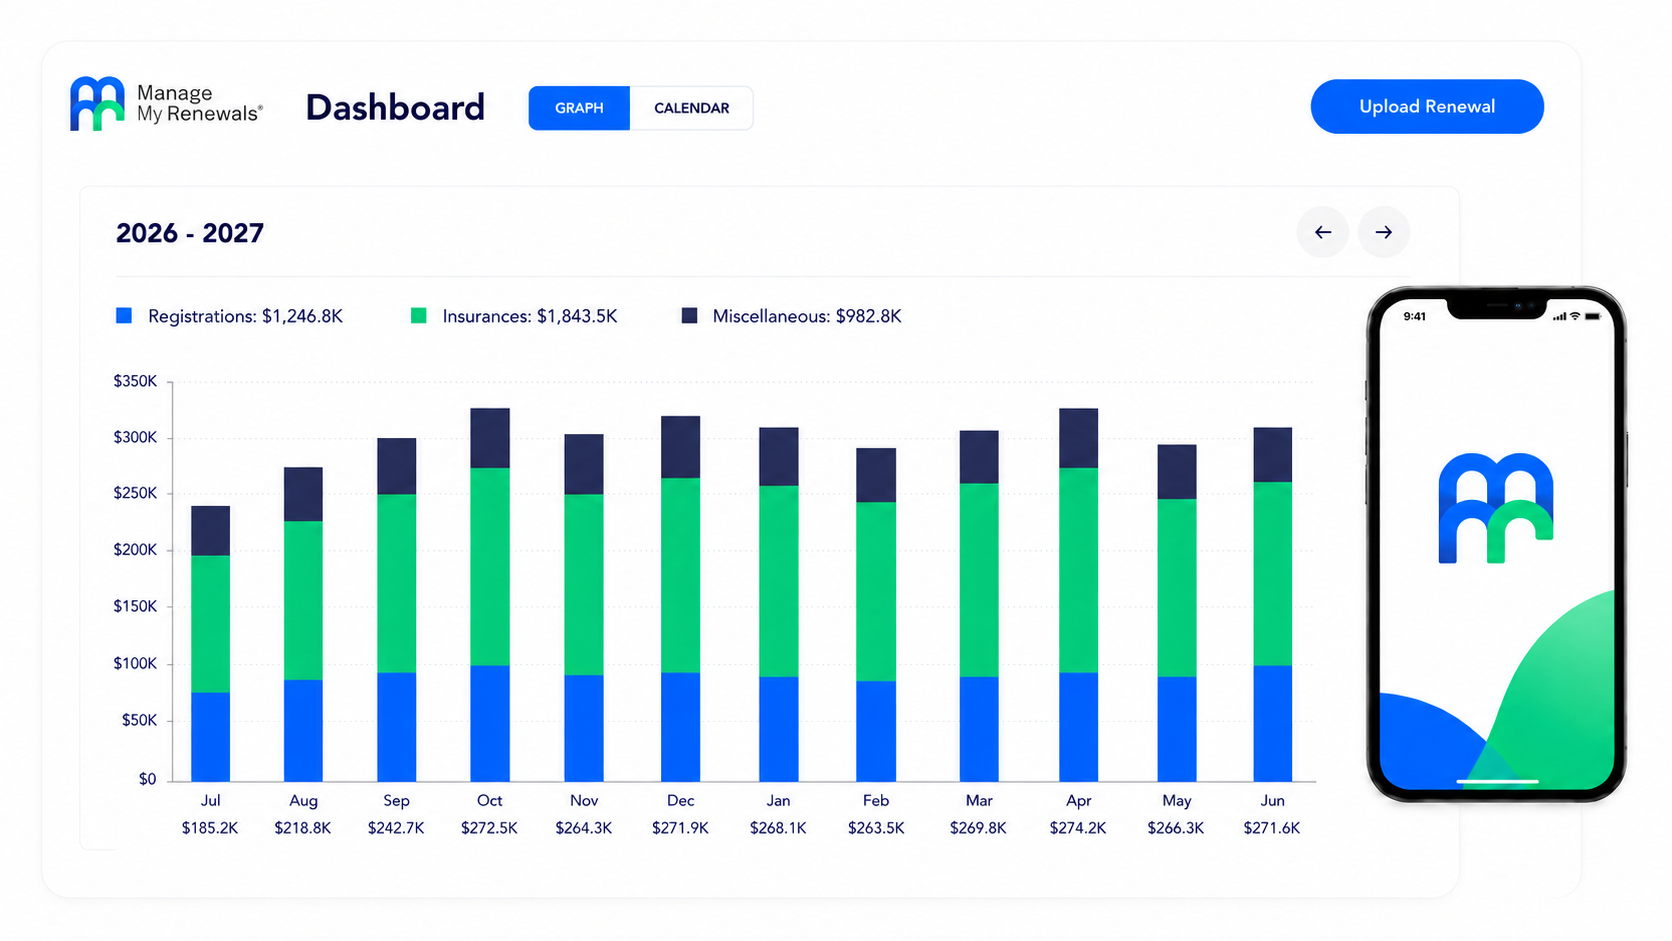Switch to the Calendar tab
The height and width of the screenshot is (941, 1672).
tap(691, 108)
